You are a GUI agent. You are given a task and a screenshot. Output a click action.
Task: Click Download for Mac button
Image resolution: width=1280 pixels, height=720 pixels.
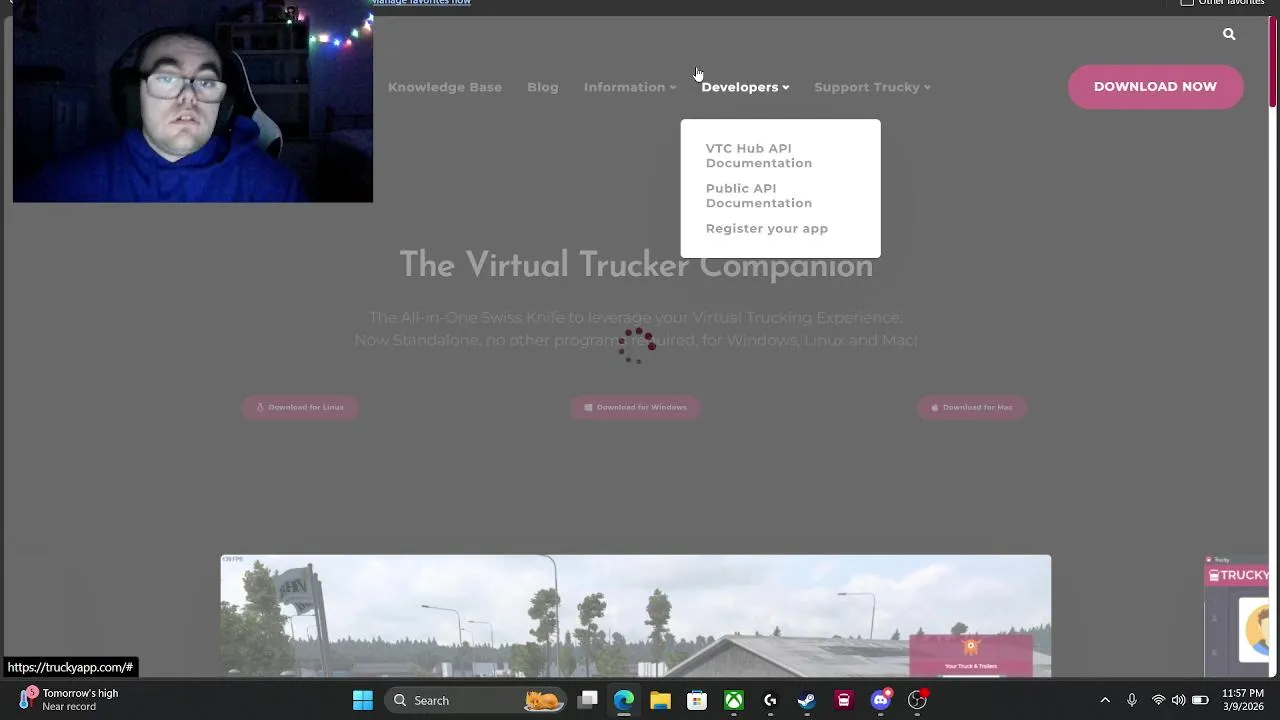[x=971, y=407]
